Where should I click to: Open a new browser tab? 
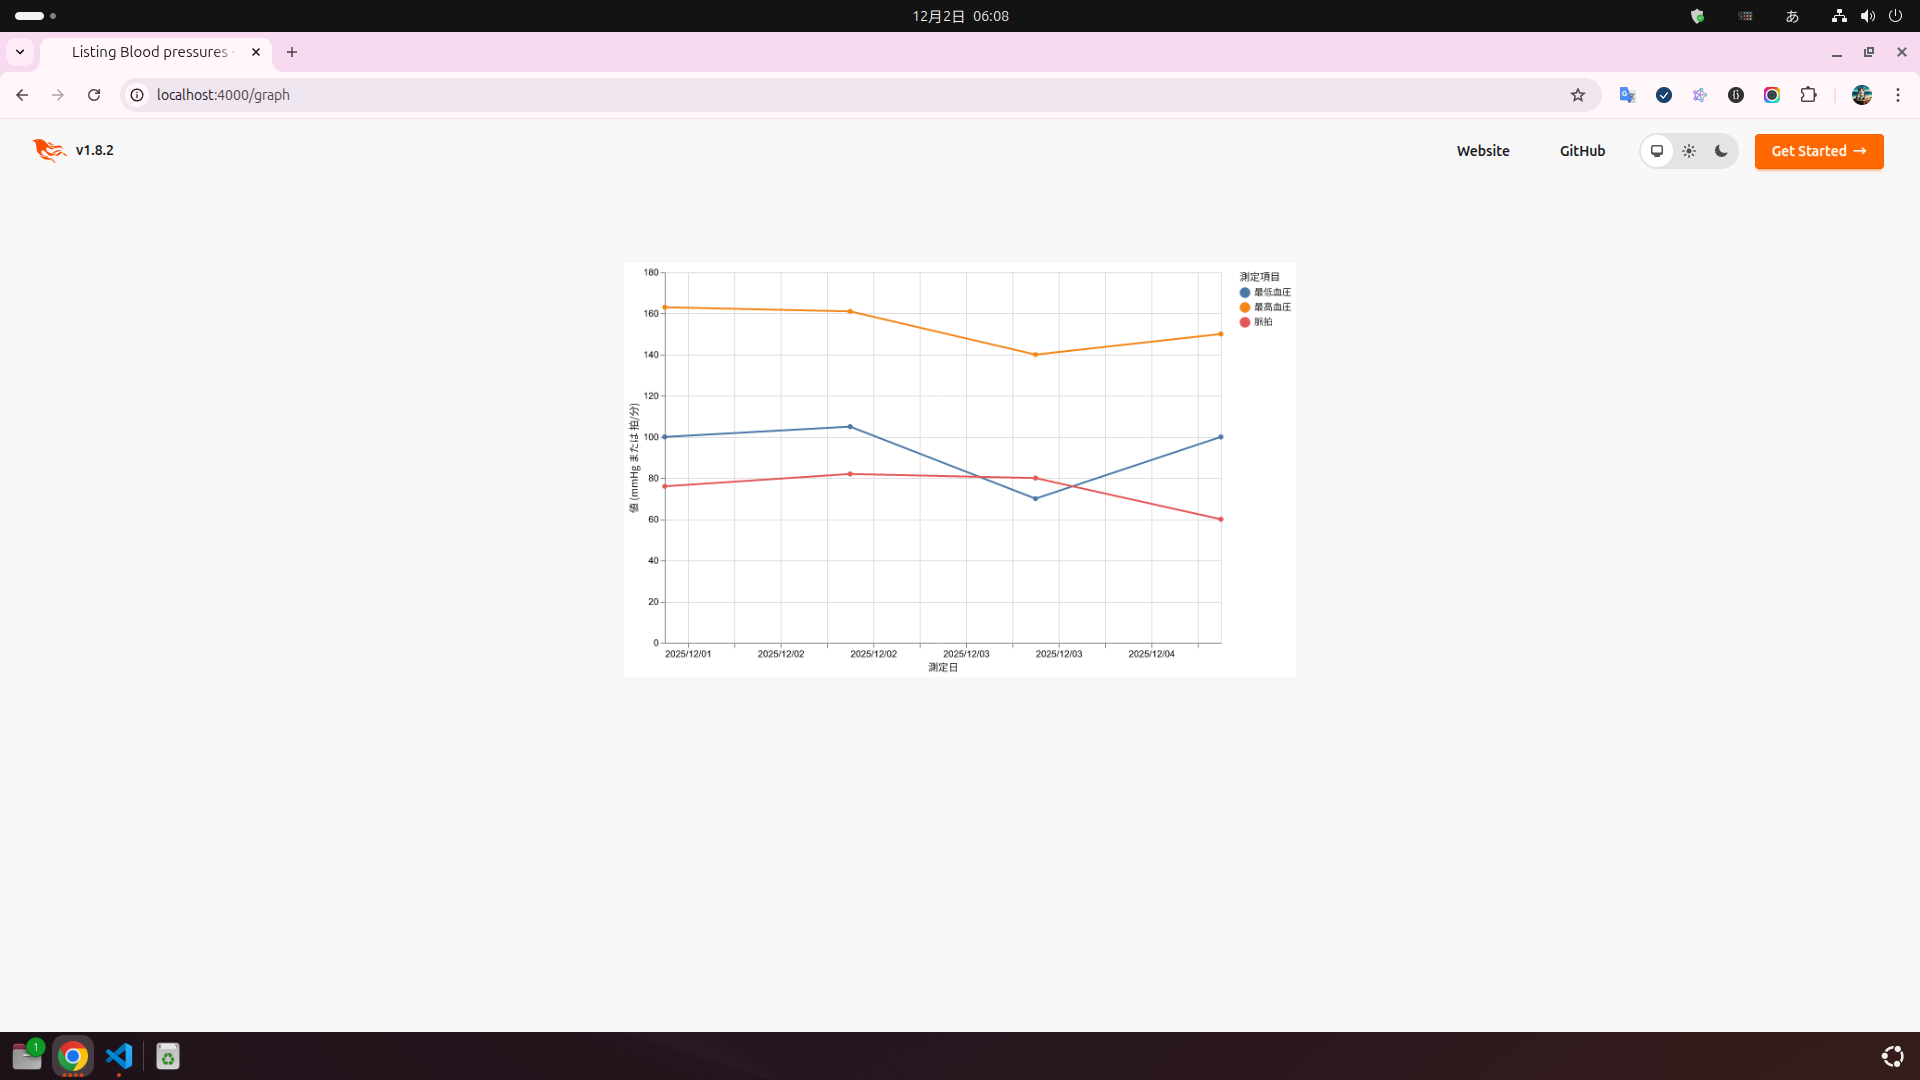click(292, 52)
